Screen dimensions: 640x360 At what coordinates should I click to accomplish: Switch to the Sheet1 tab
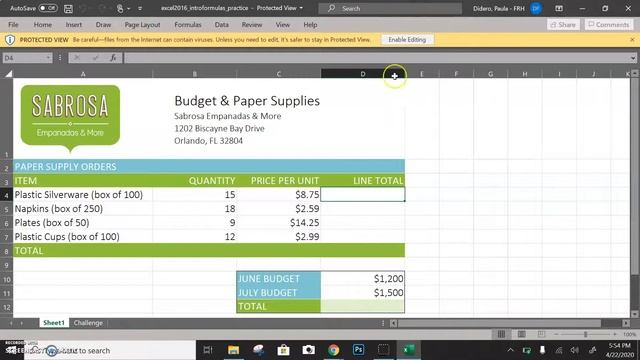(x=54, y=323)
